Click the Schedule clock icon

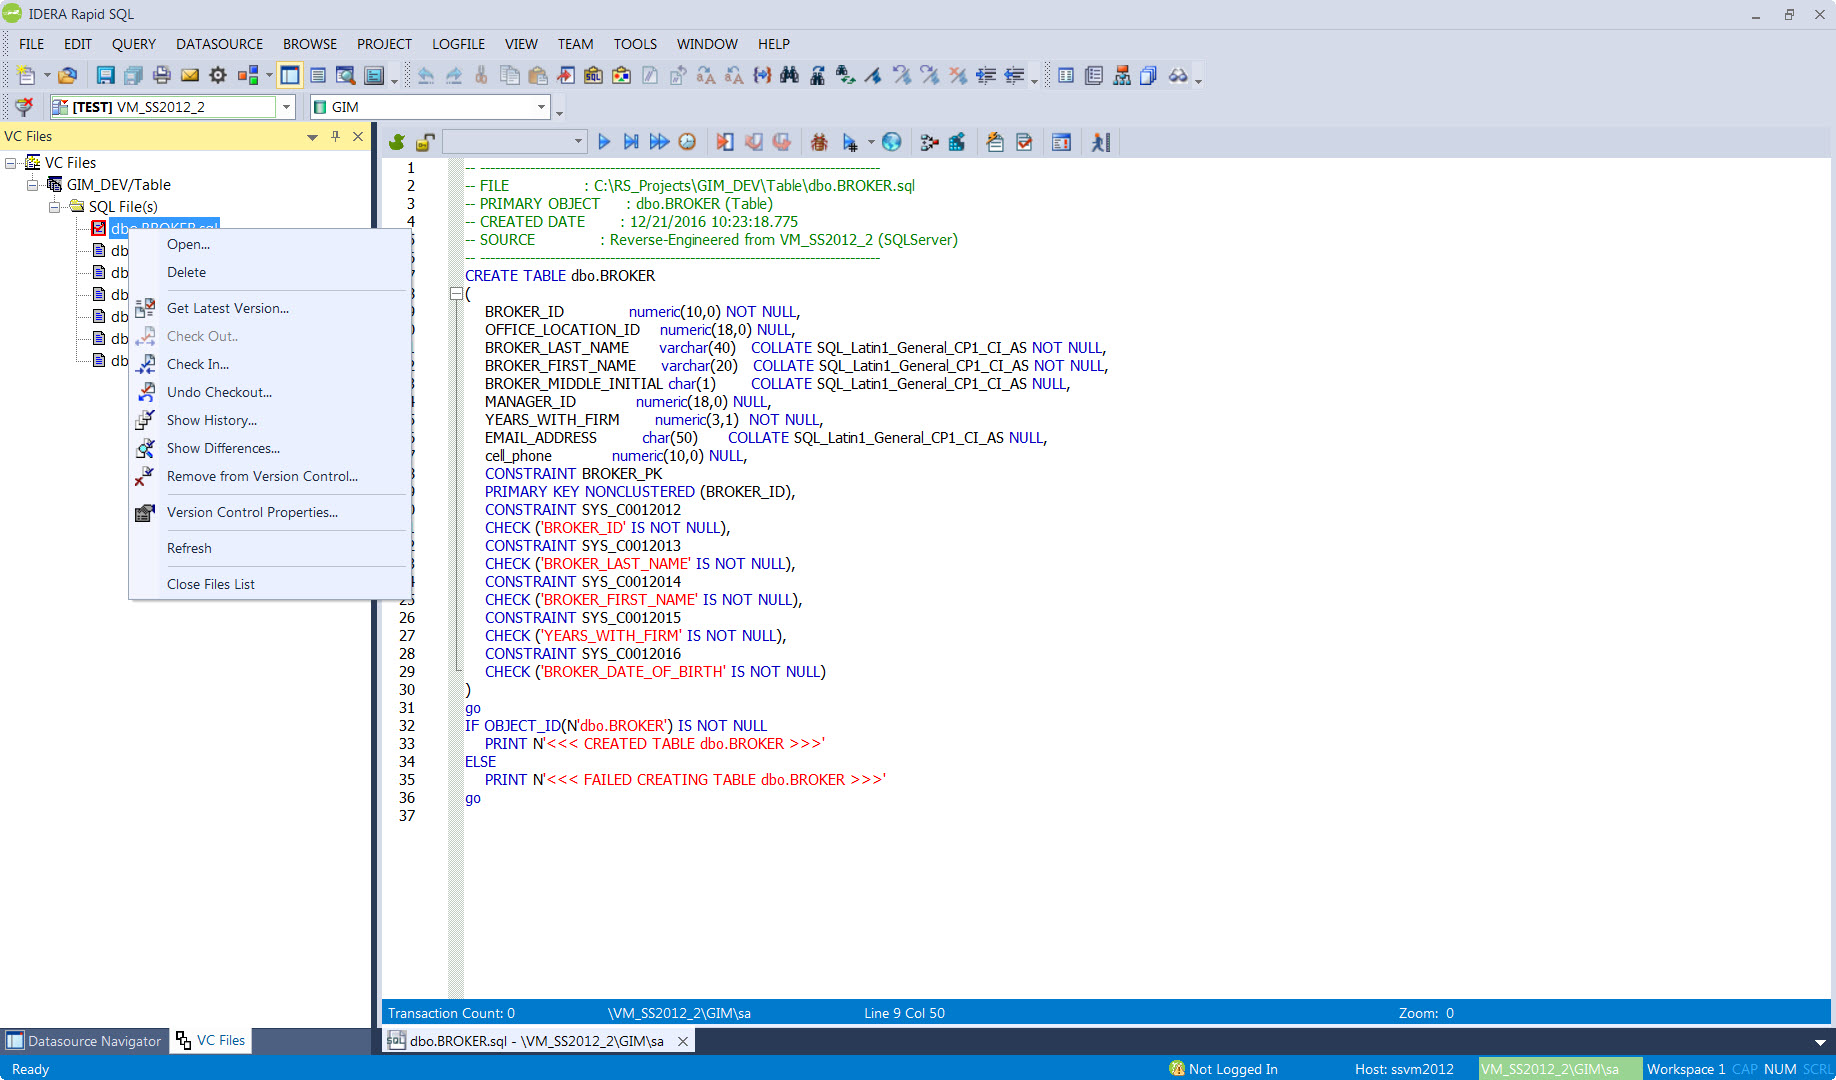687,142
